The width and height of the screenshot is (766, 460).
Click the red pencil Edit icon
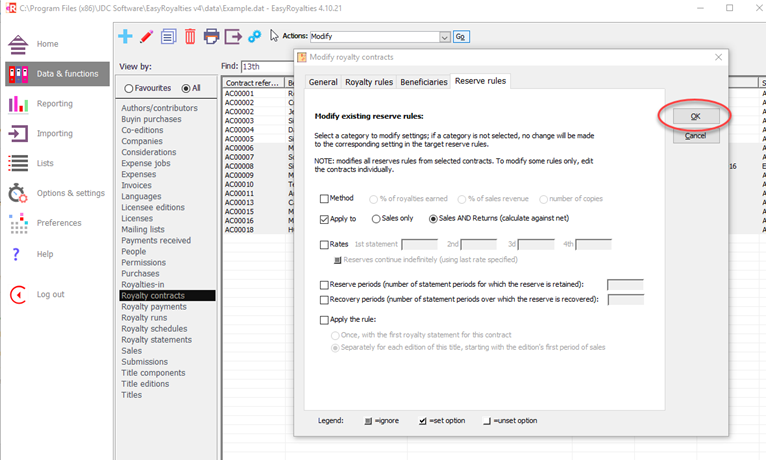147,36
